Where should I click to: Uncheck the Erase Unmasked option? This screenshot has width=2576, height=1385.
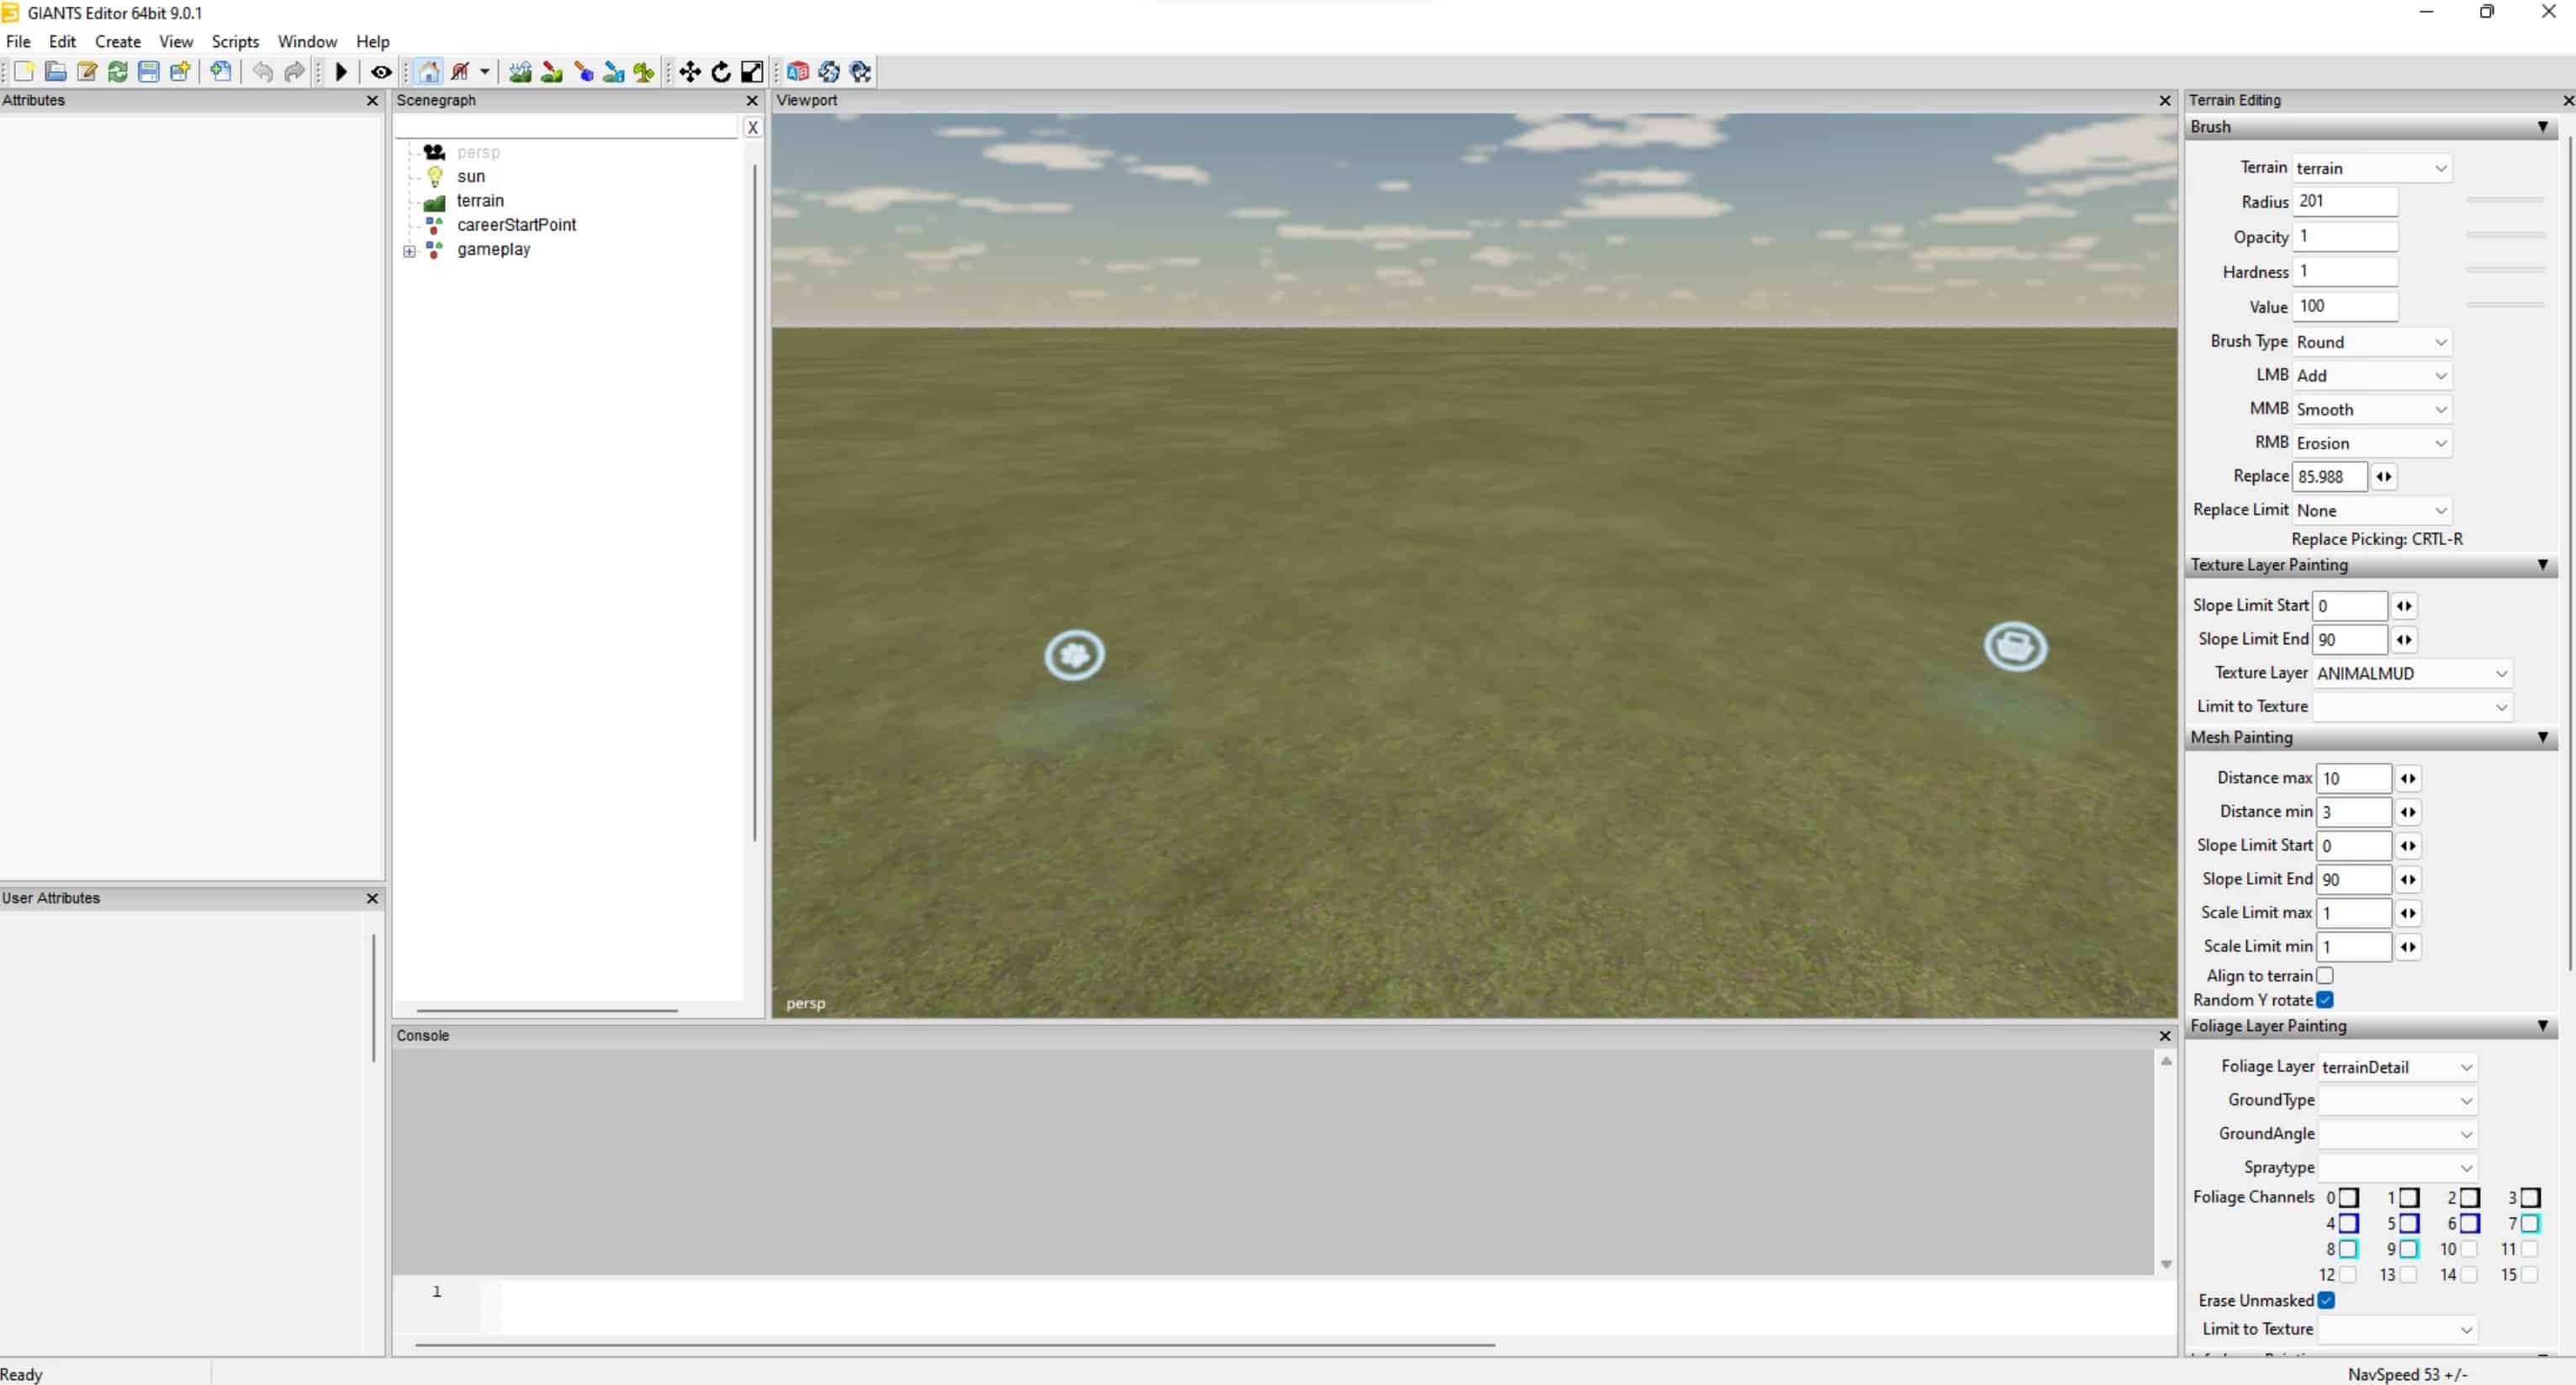click(x=2327, y=1300)
